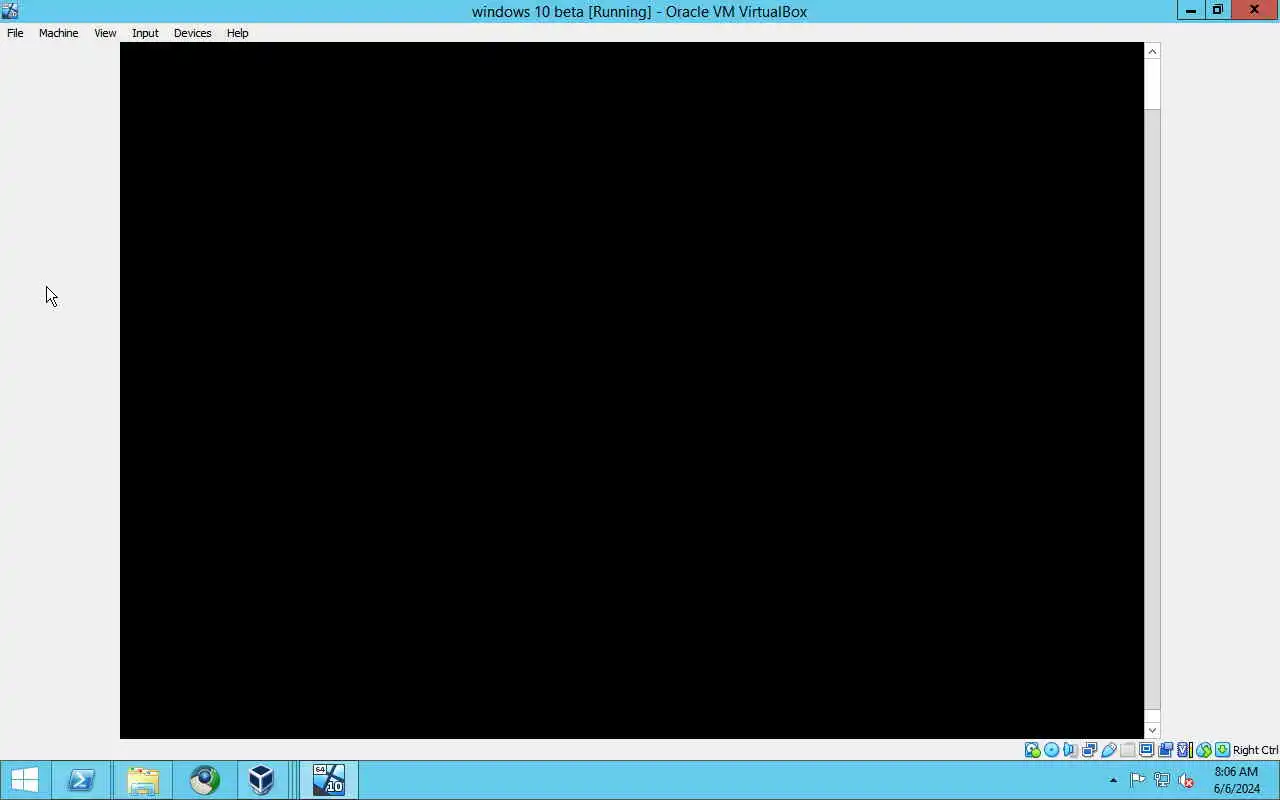Viewport: 1280px width, 800px height.
Task: Close the VirtualBox VM window
Action: [x=1254, y=10]
